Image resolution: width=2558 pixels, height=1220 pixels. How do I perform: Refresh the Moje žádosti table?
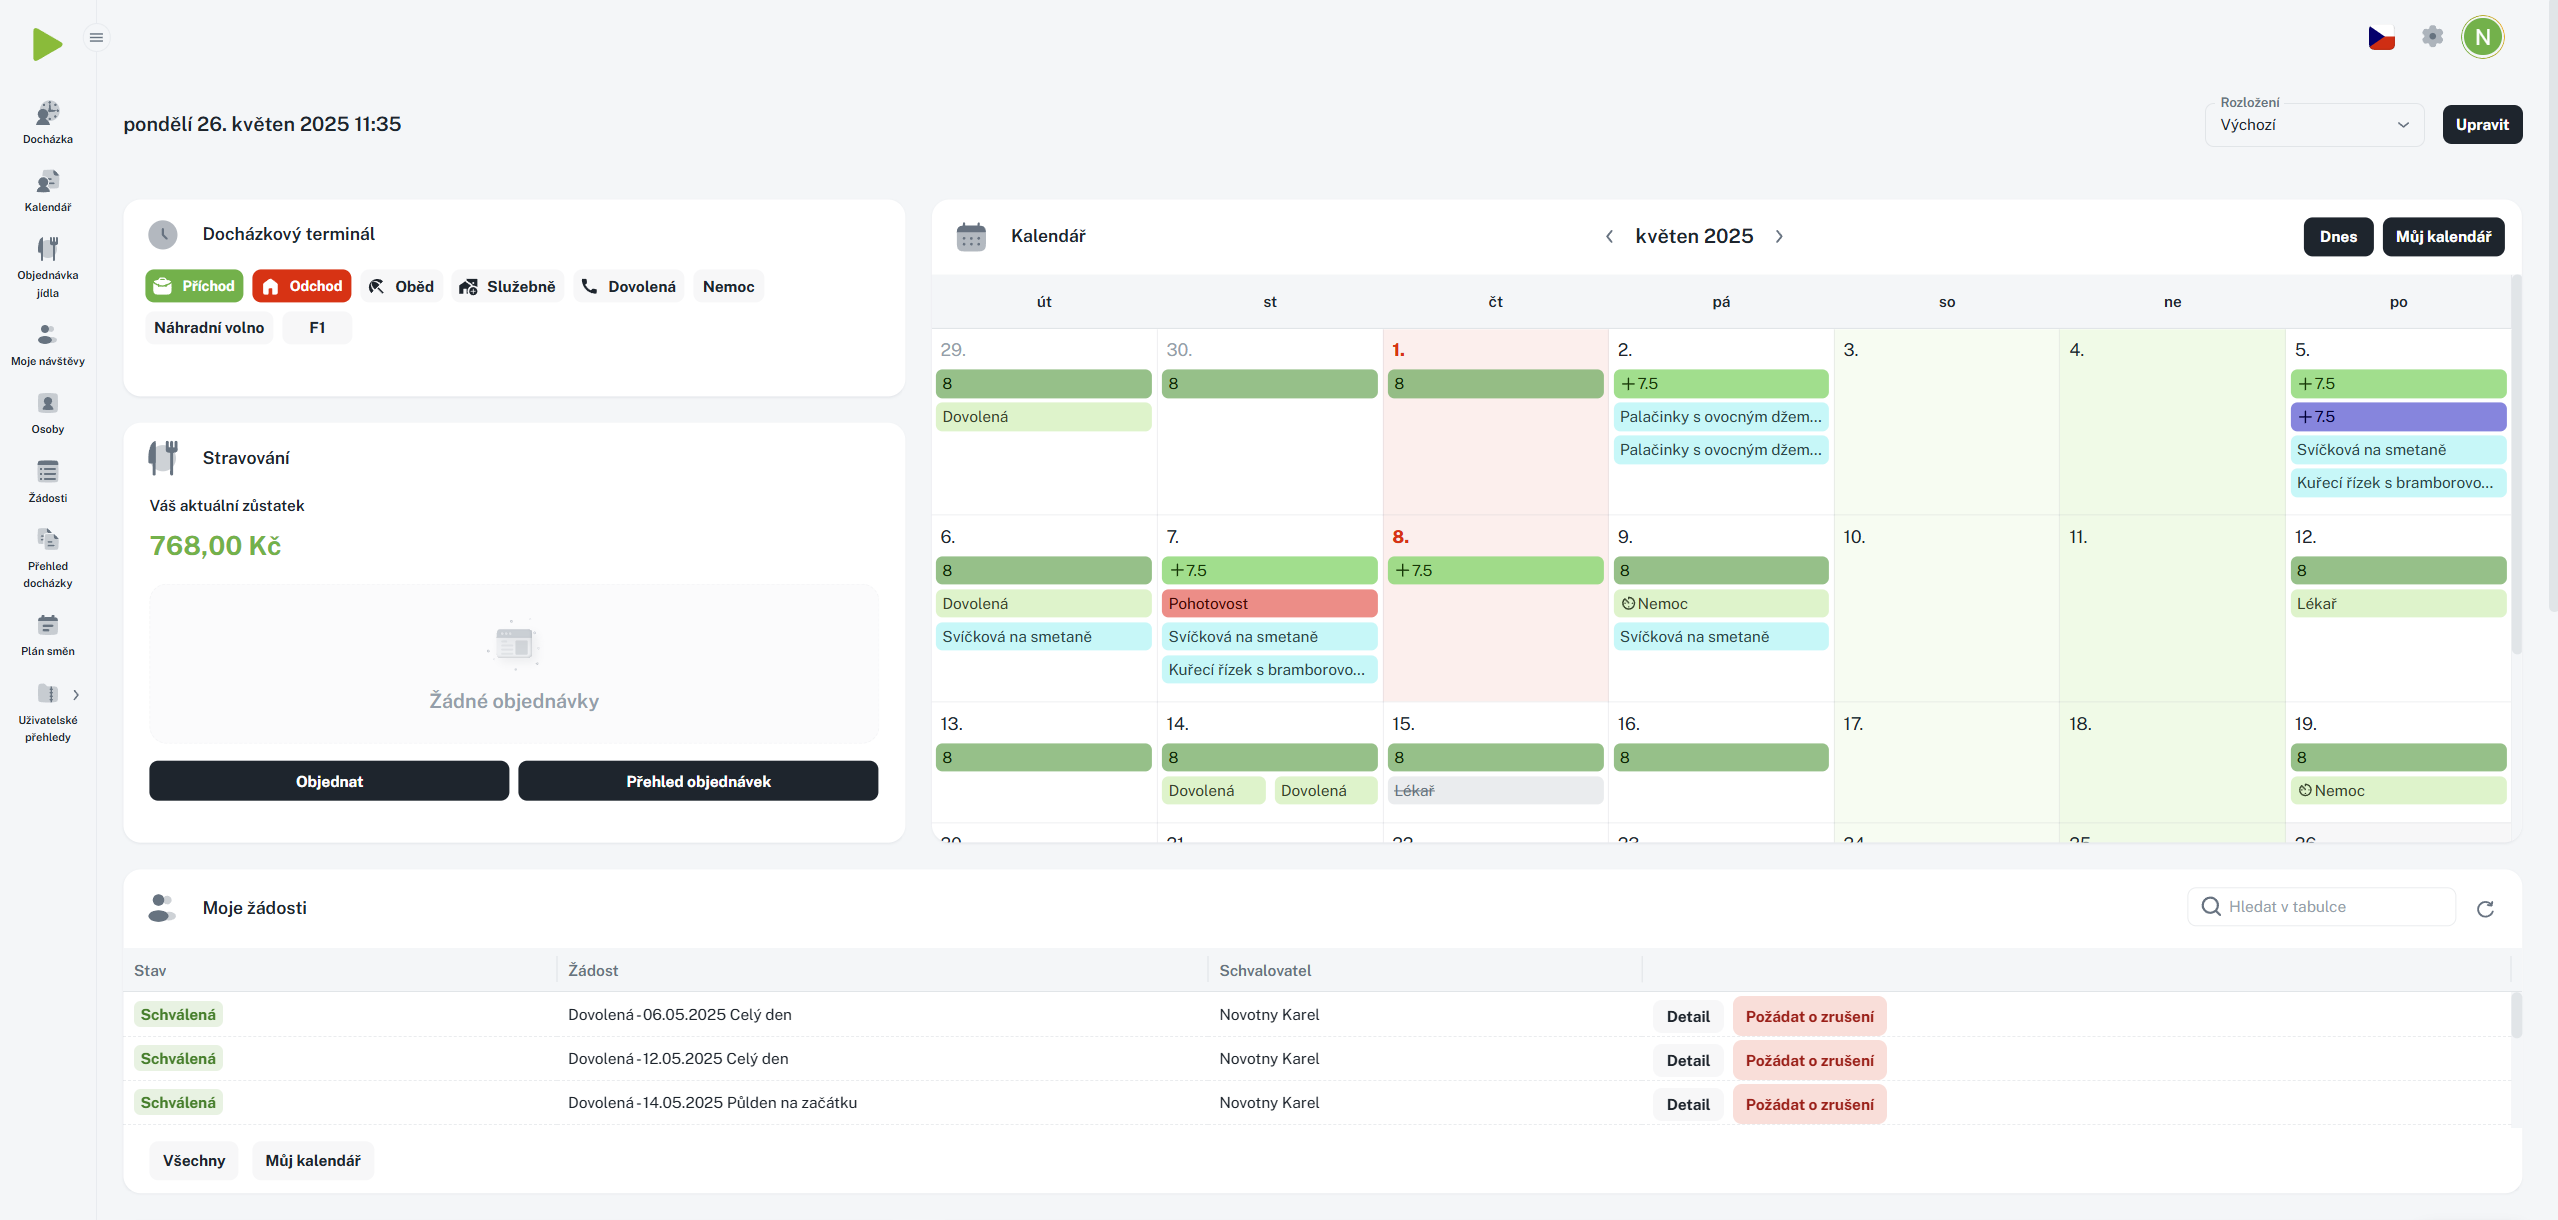point(2485,908)
